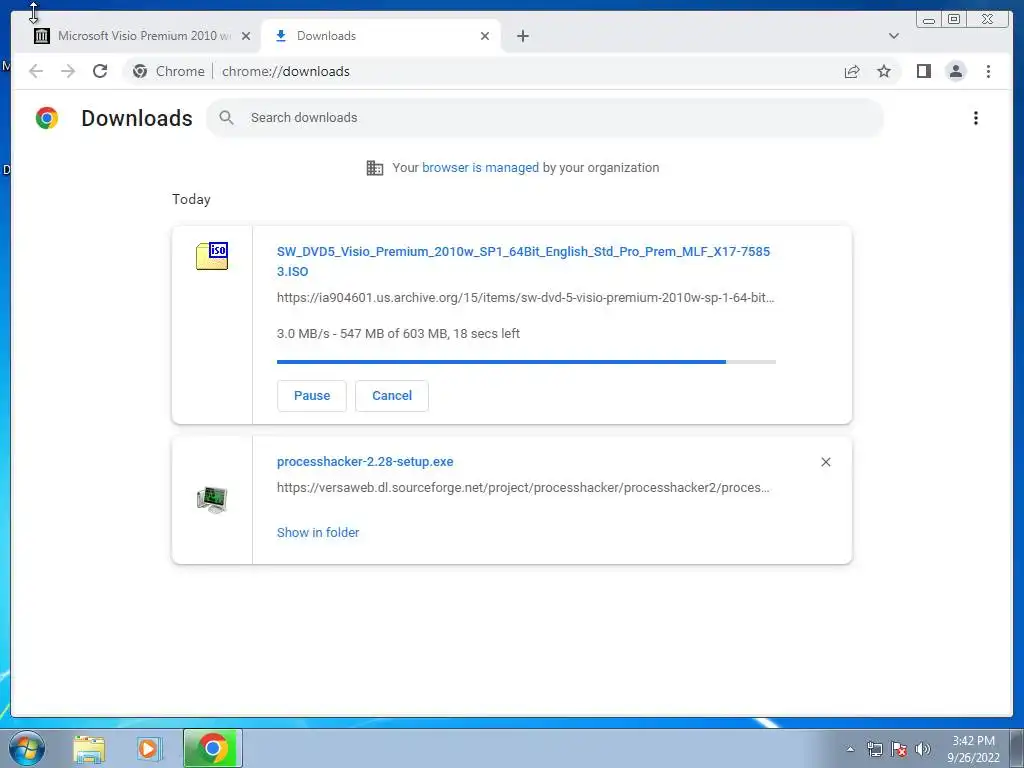
Task: Click the ISO download progress bar
Action: point(526,362)
